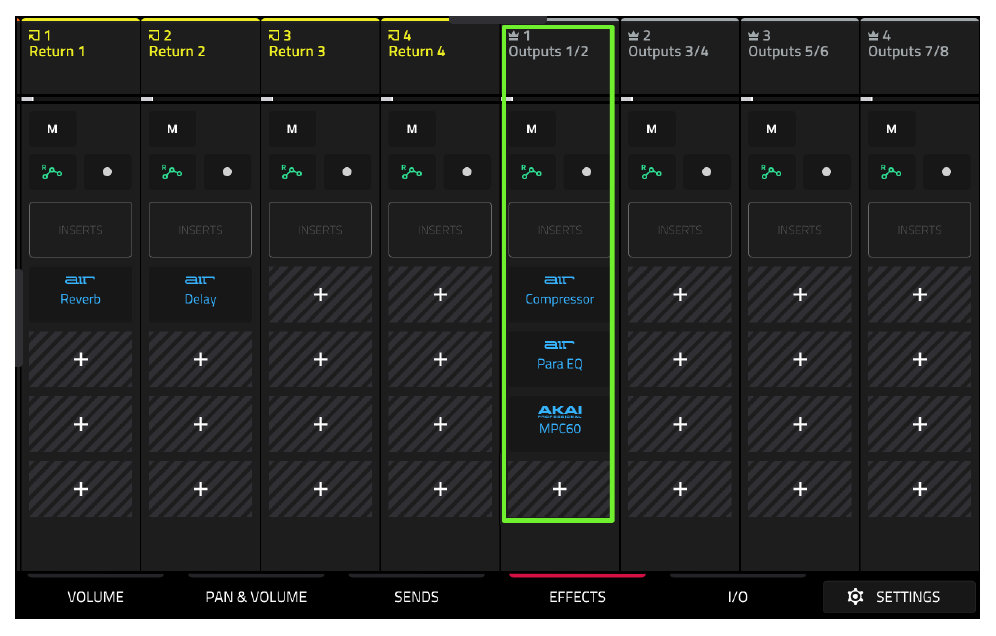Add effect to Return 1 second insert slot
Screen dimensions: 996x636
point(81,359)
